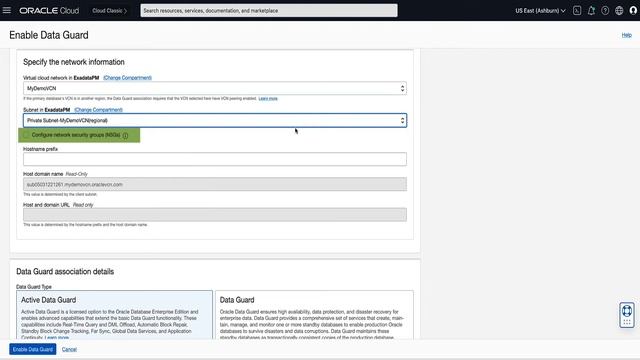Click Change Compartment for virtual cloud network
This screenshot has width=640, height=360.
click(x=127, y=78)
